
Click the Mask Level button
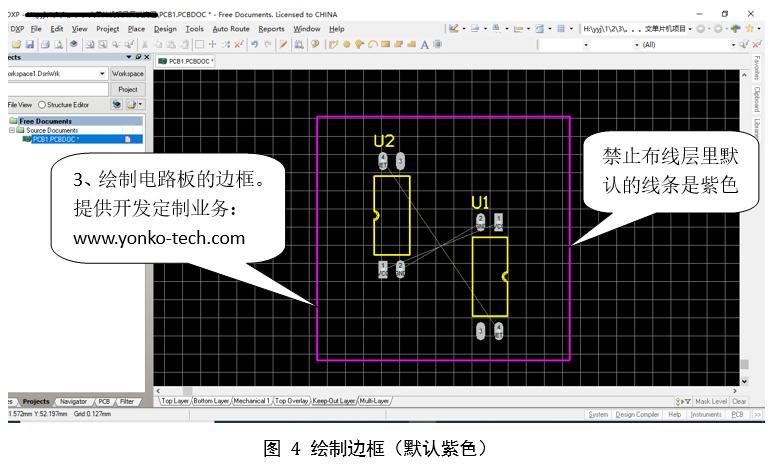(711, 402)
